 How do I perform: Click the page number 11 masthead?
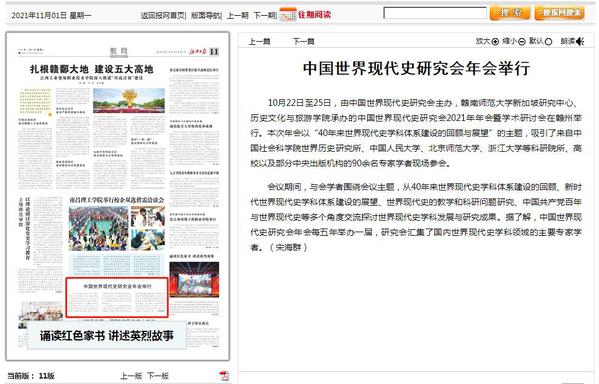[x=214, y=52]
